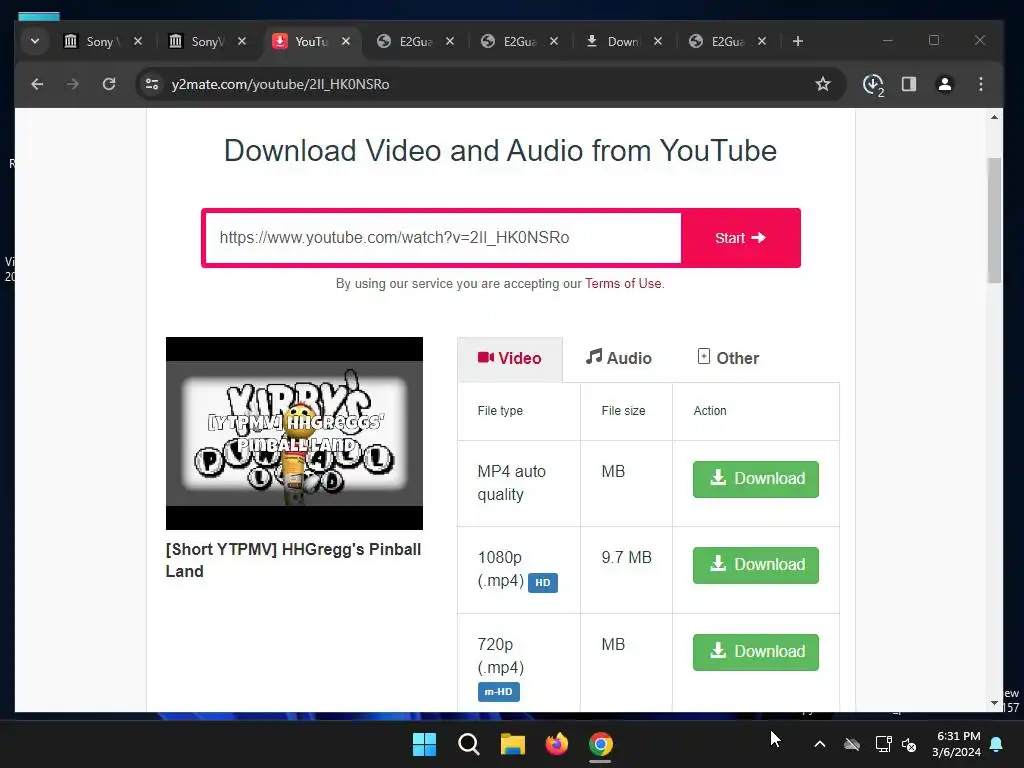Switch to the Audio tab
The width and height of the screenshot is (1024, 768).
click(x=619, y=358)
